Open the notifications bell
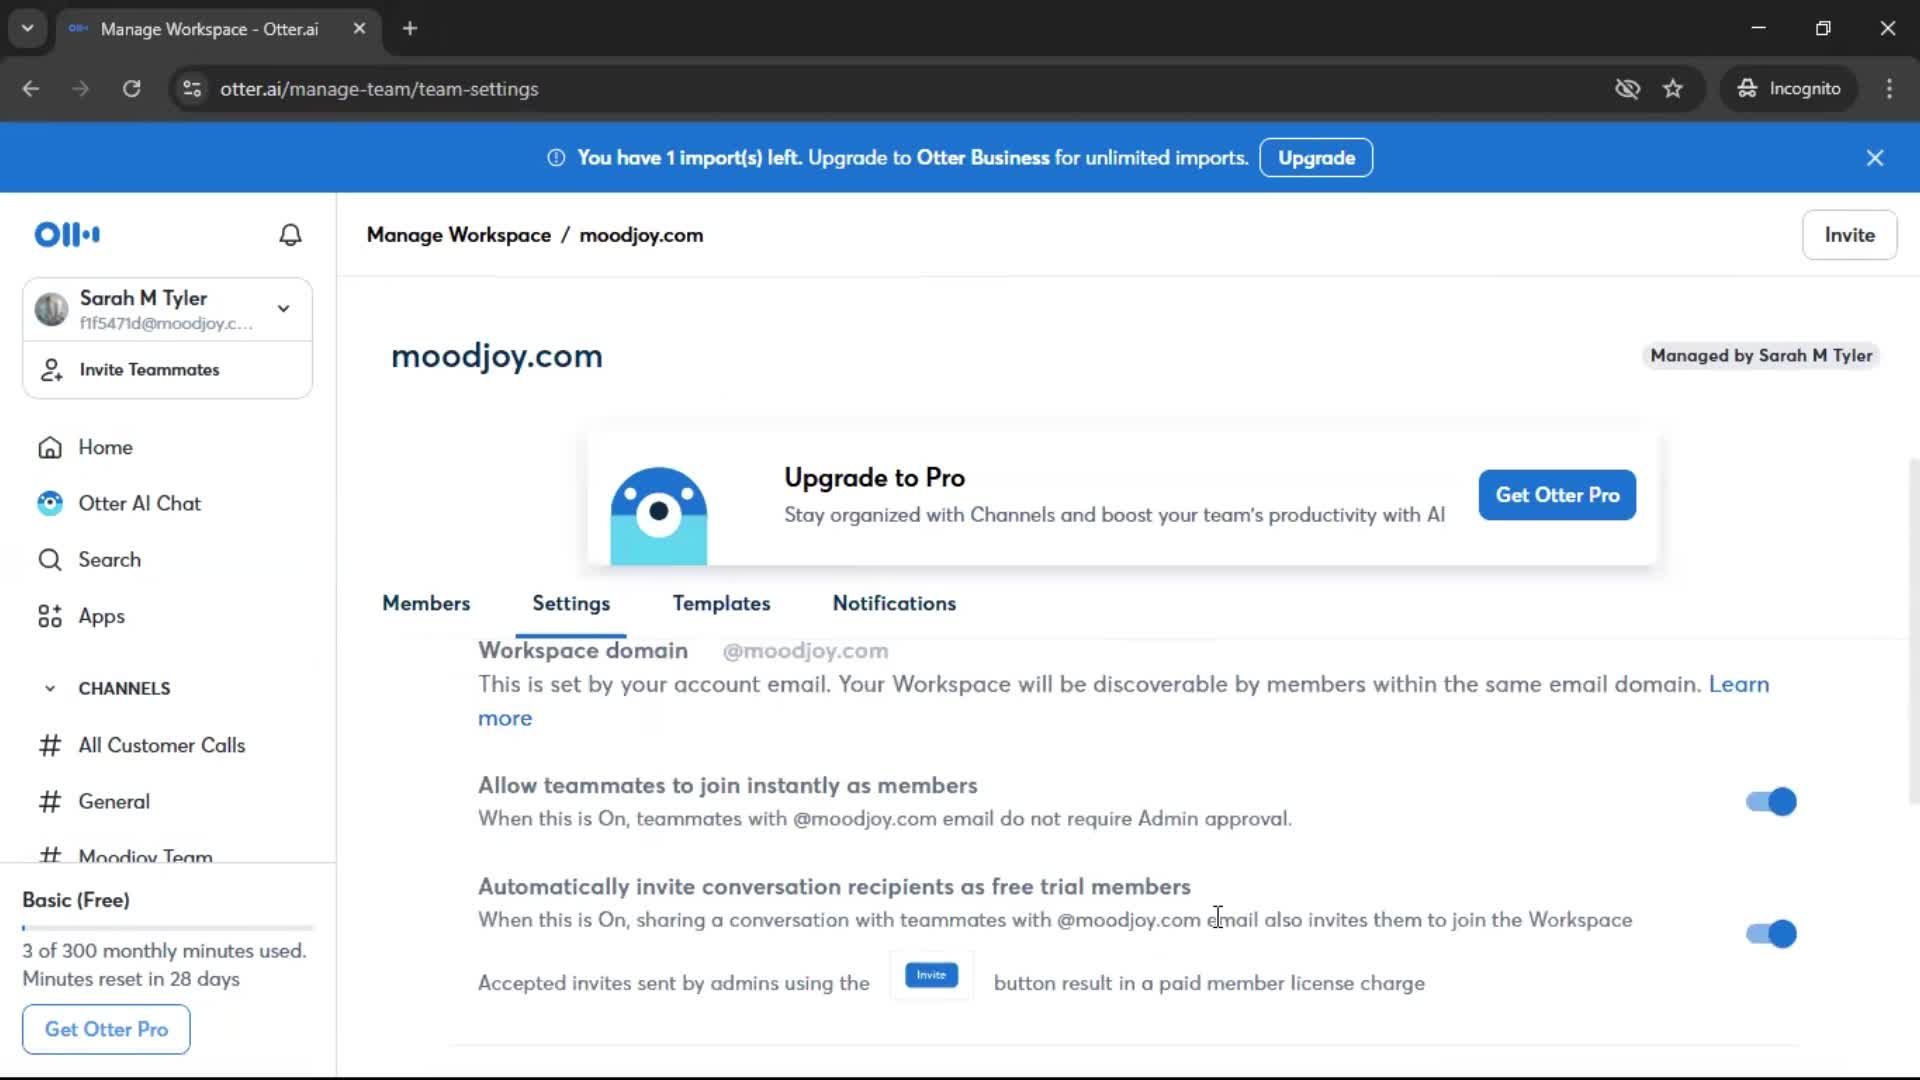Viewport: 1920px width, 1080px height. (x=290, y=235)
